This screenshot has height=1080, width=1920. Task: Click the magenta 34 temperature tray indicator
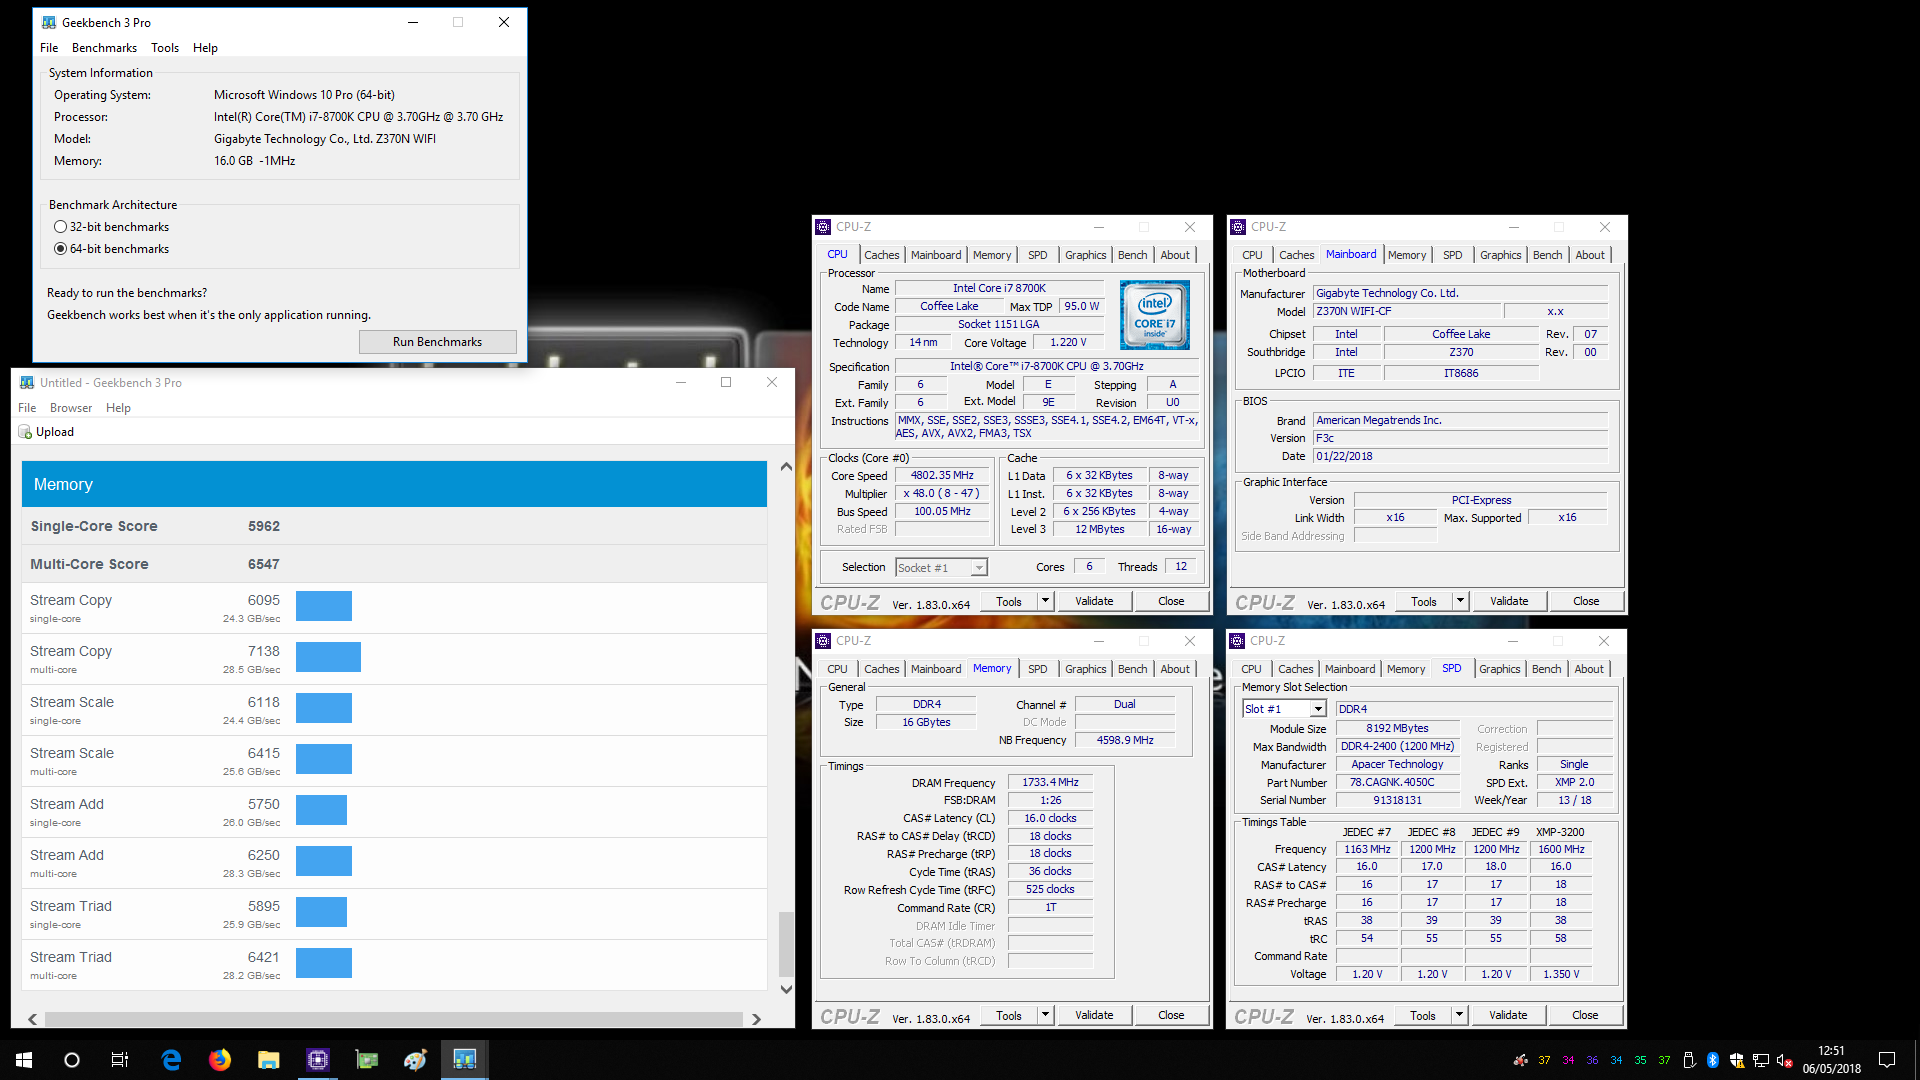[x=1568, y=1060]
